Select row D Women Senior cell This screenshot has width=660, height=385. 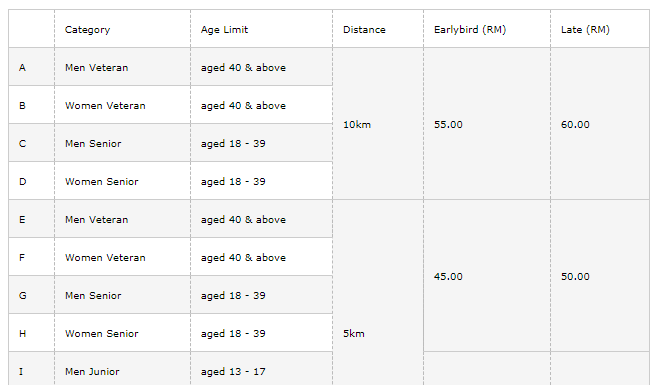click(122, 181)
